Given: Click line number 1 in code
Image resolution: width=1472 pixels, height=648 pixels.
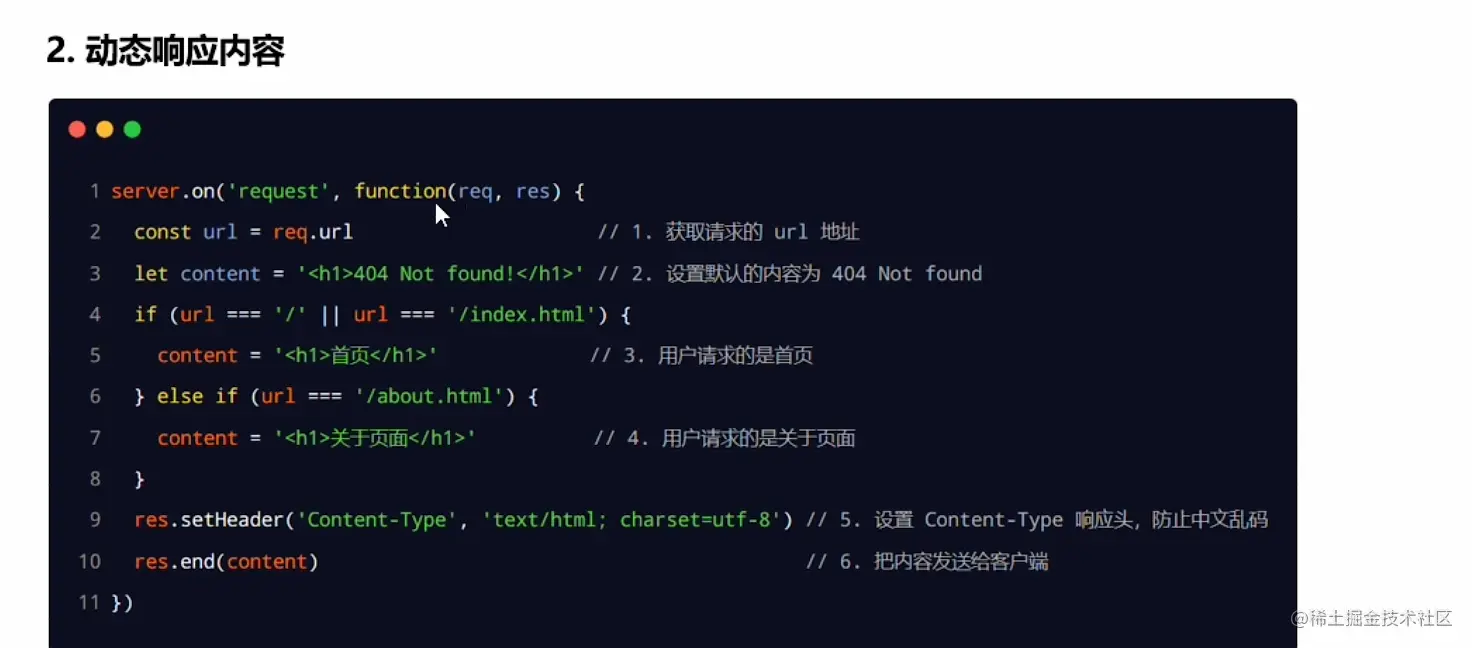Looking at the screenshot, I should (x=94, y=191).
